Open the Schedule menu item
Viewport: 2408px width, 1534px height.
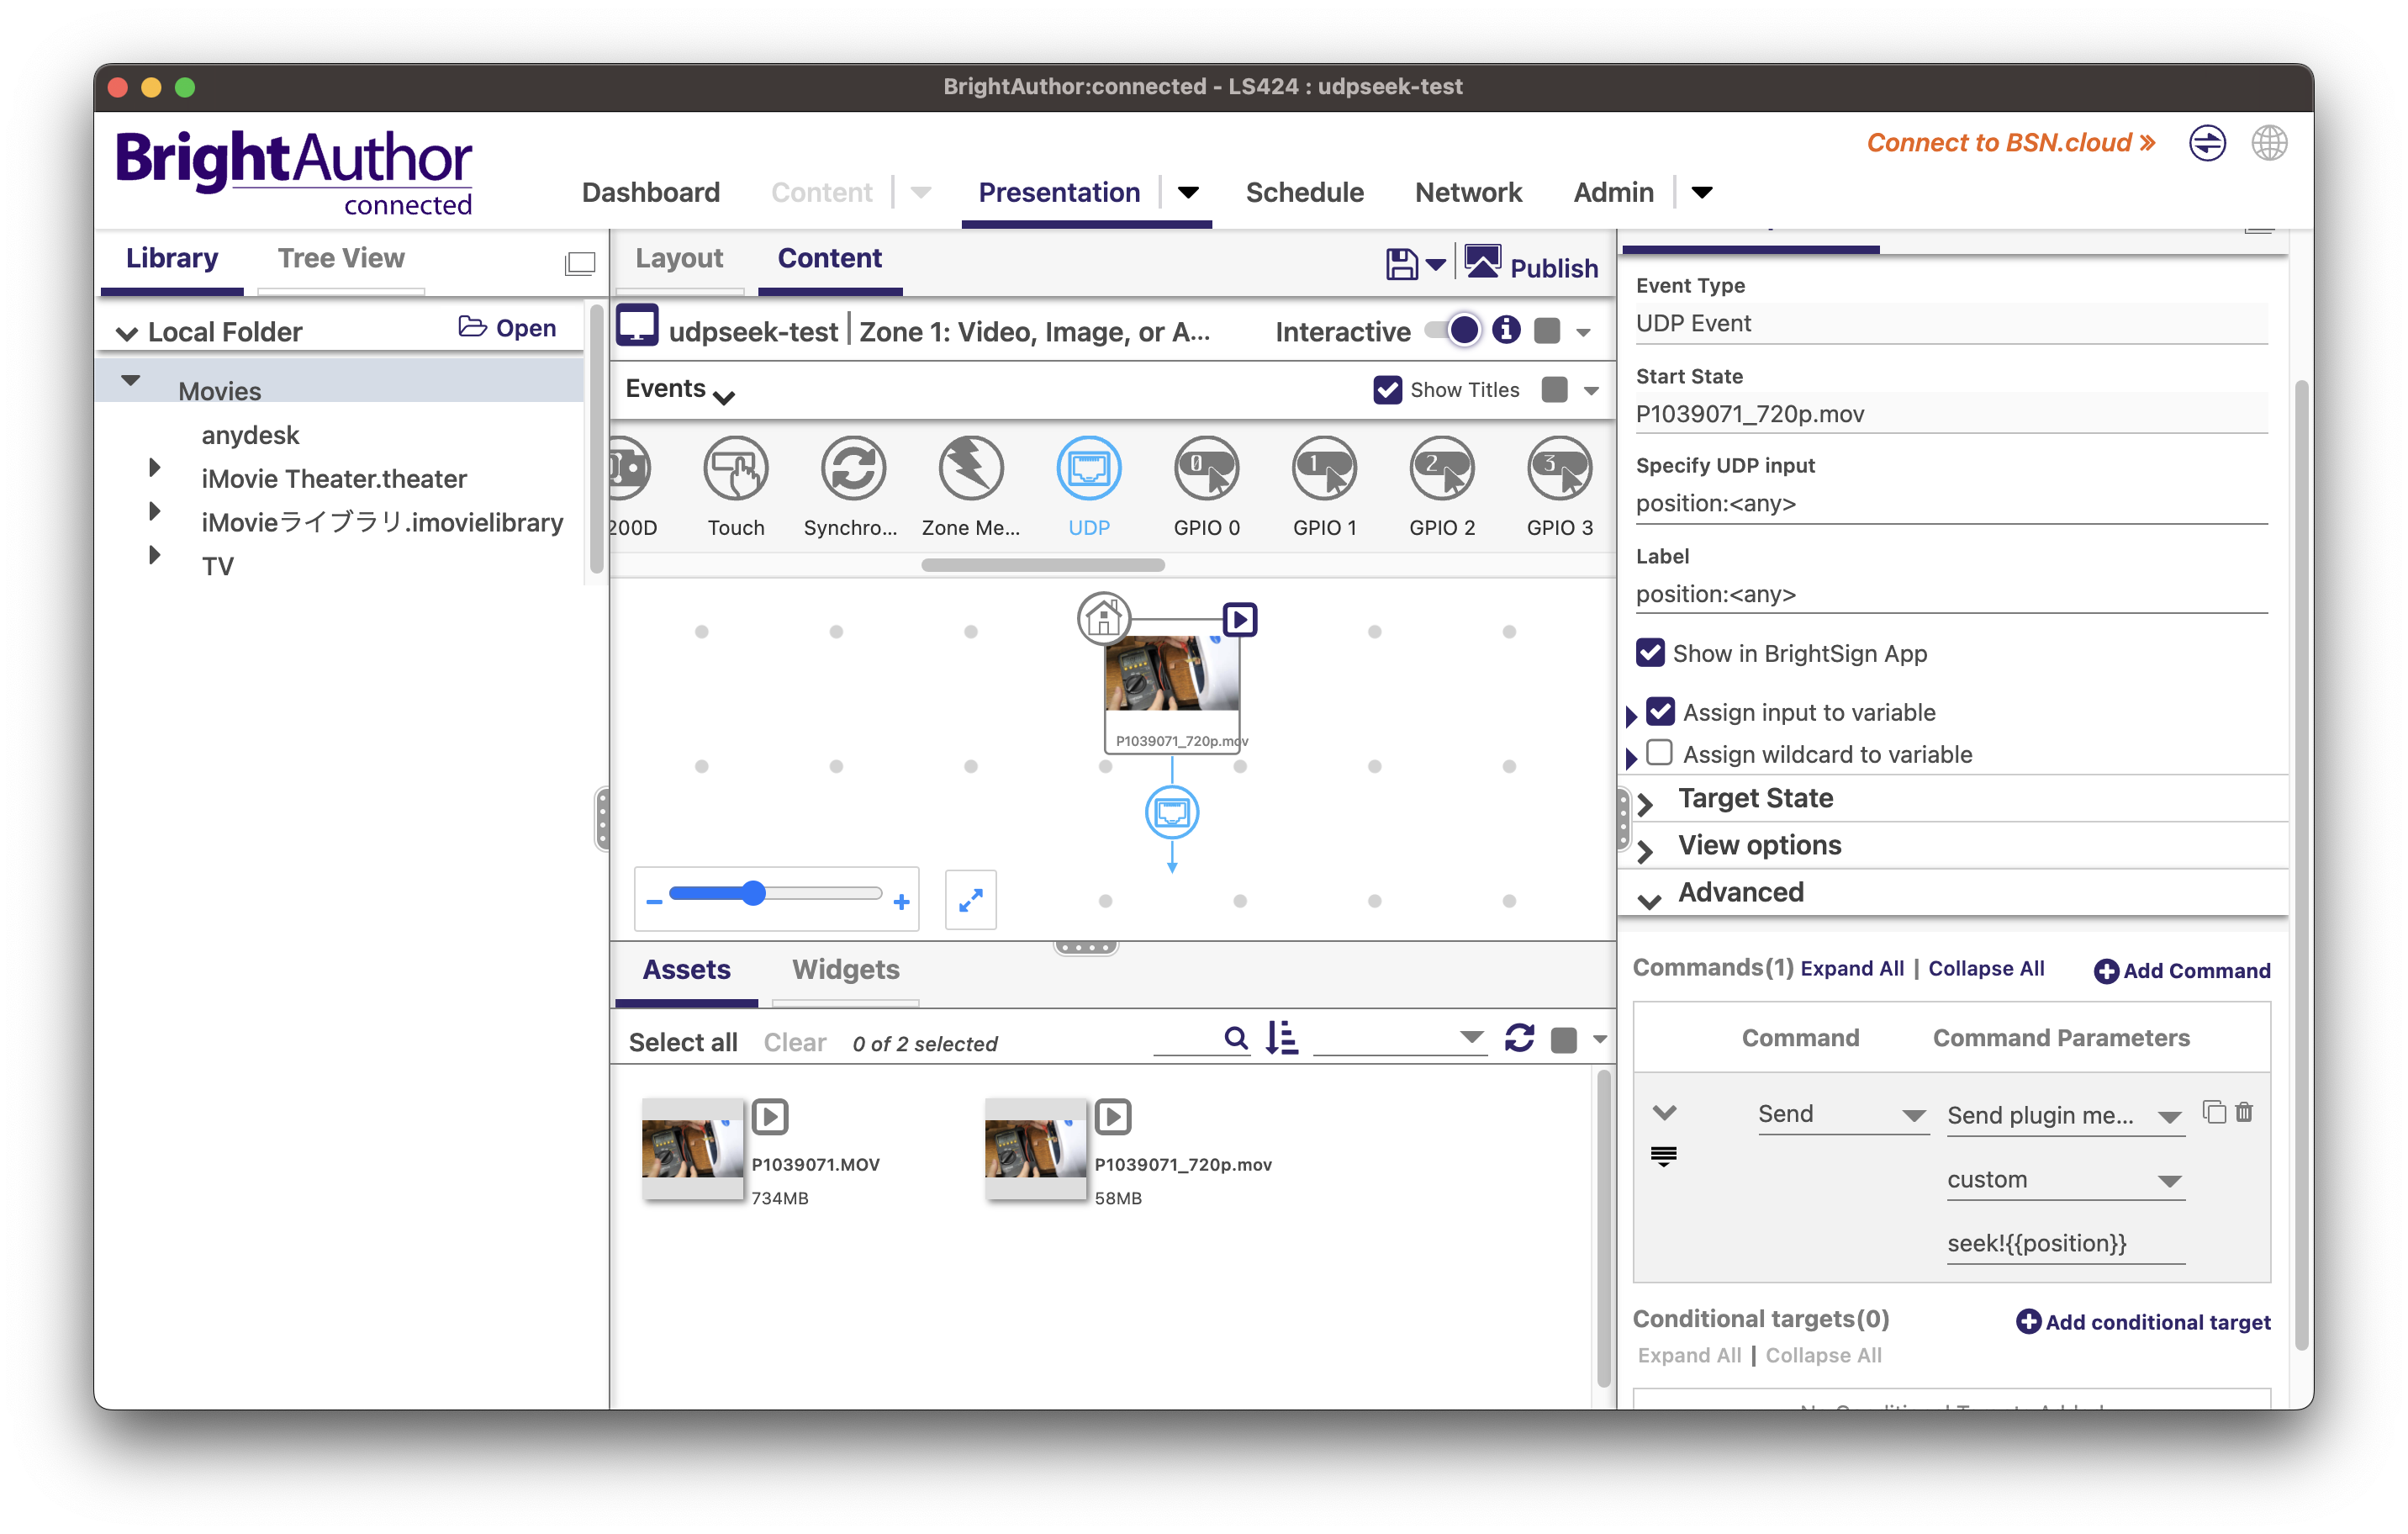pos(1304,192)
